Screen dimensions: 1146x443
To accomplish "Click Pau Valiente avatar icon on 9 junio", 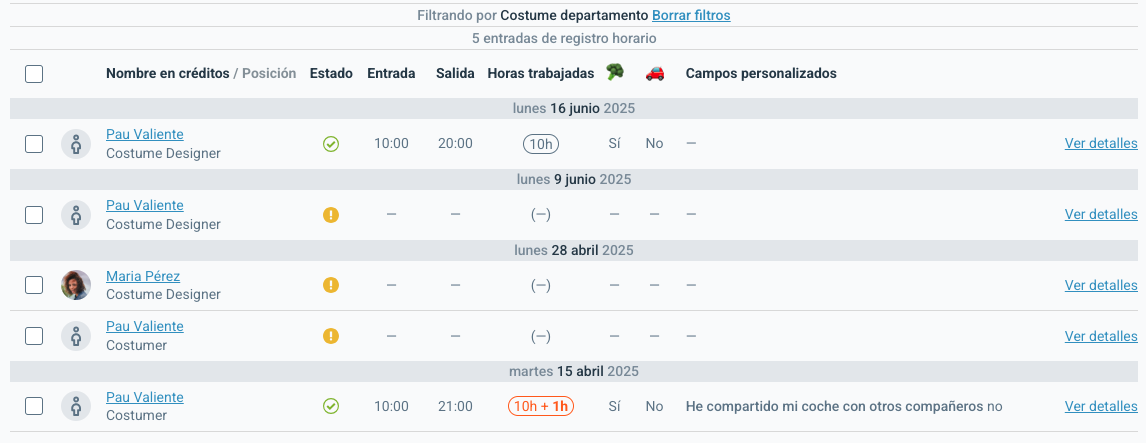I will pos(76,215).
